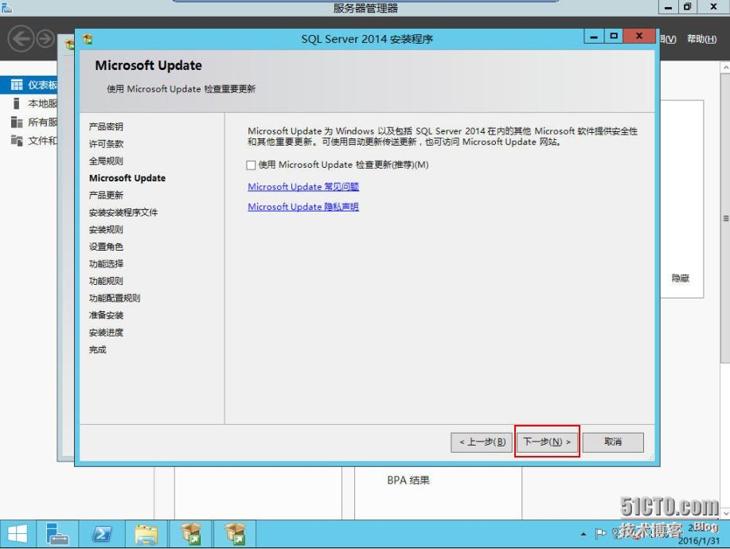Click Action Center flag tray icon
The image size is (730, 549).
pyautogui.click(x=600, y=534)
